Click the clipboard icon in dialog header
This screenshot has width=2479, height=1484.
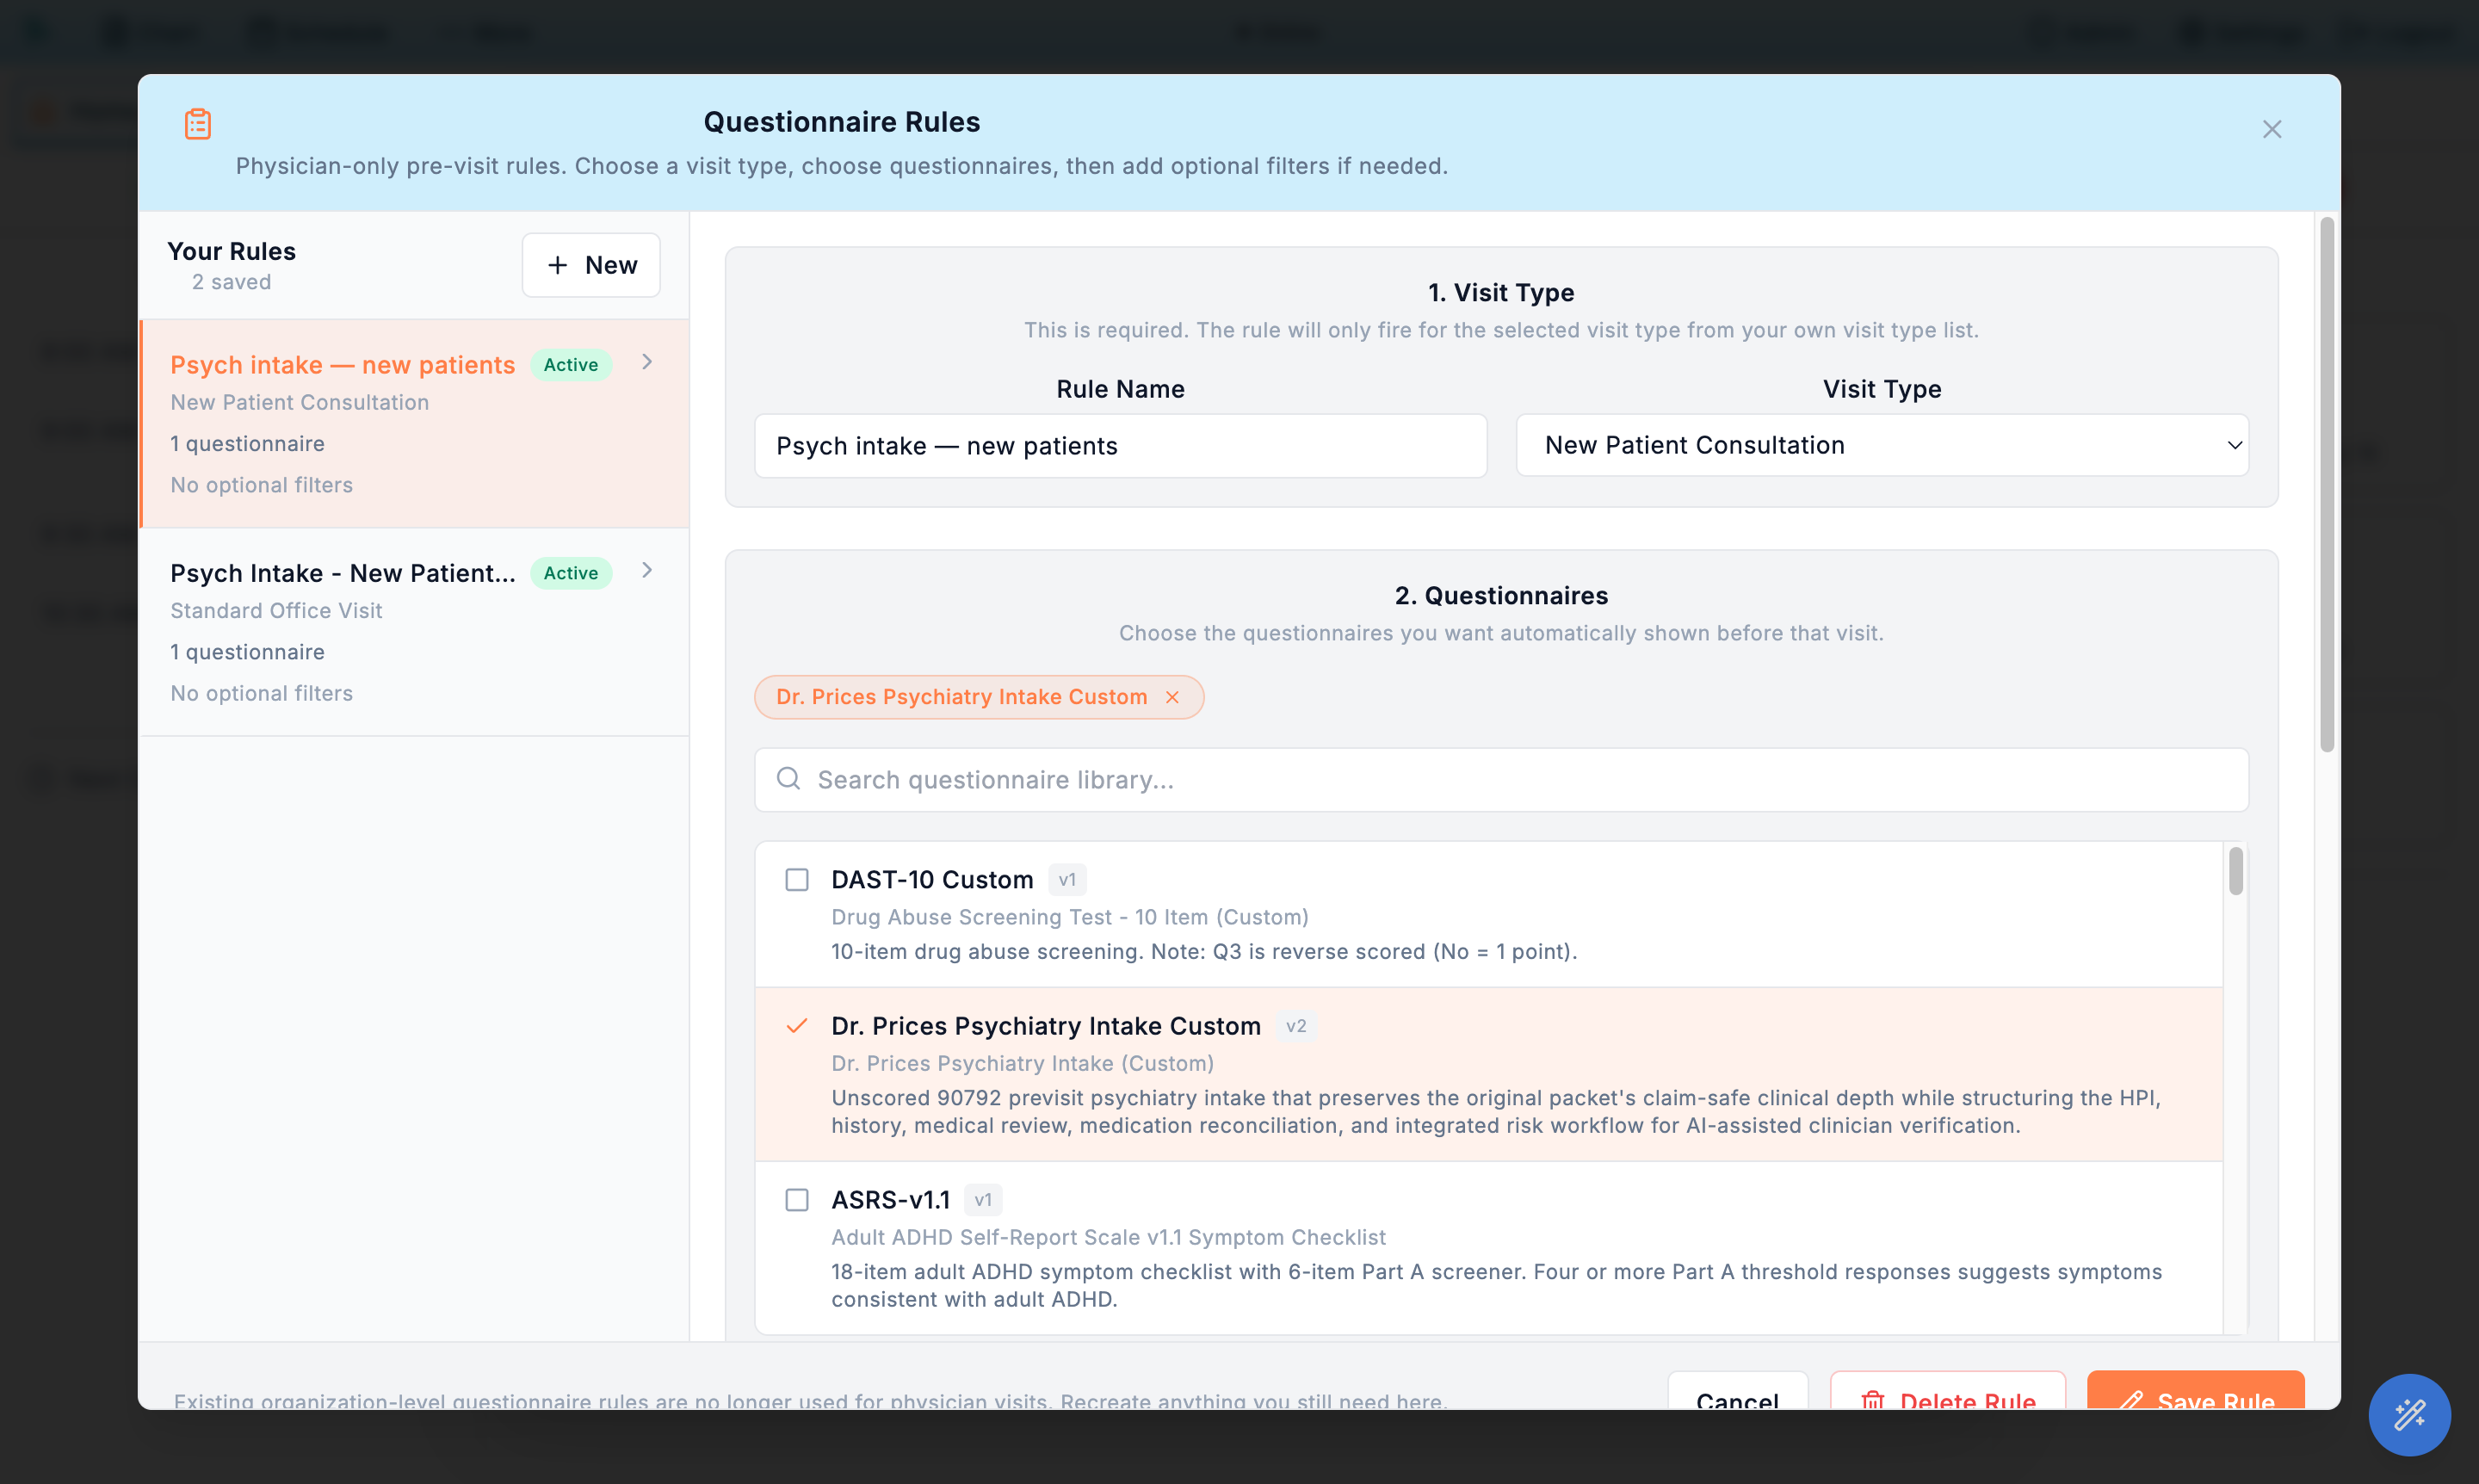click(198, 124)
